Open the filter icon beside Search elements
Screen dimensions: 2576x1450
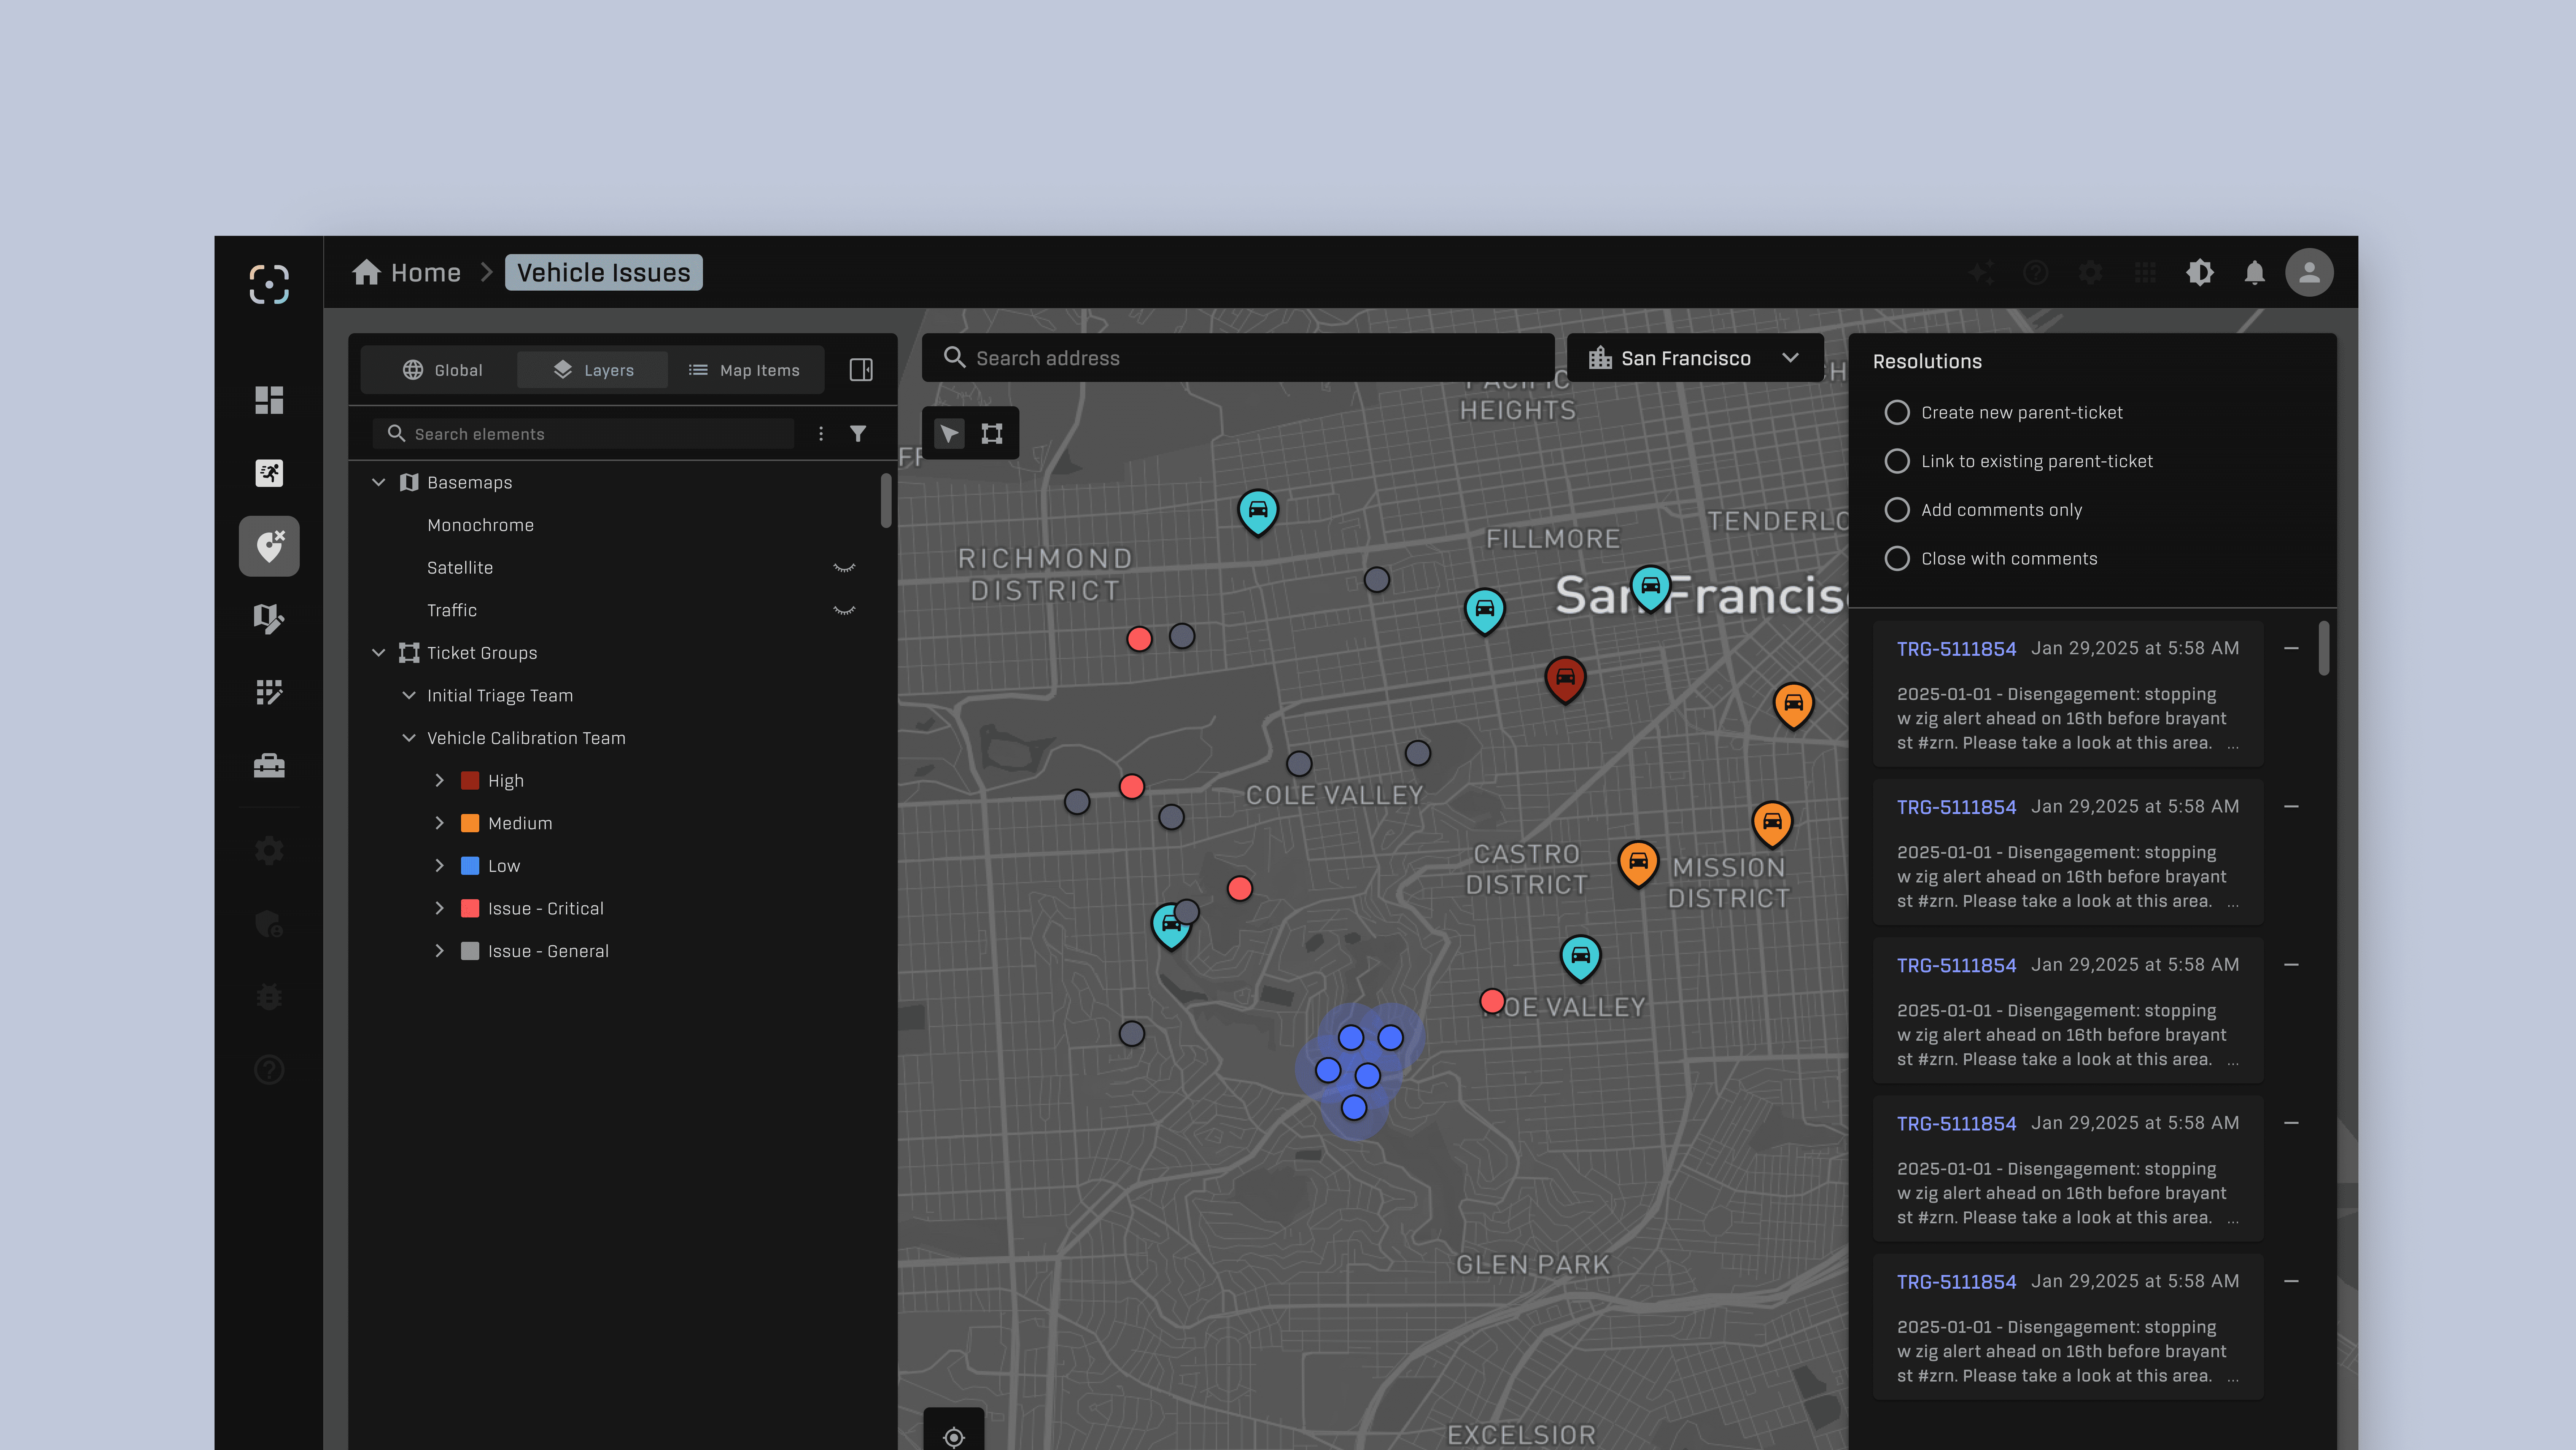coord(858,434)
